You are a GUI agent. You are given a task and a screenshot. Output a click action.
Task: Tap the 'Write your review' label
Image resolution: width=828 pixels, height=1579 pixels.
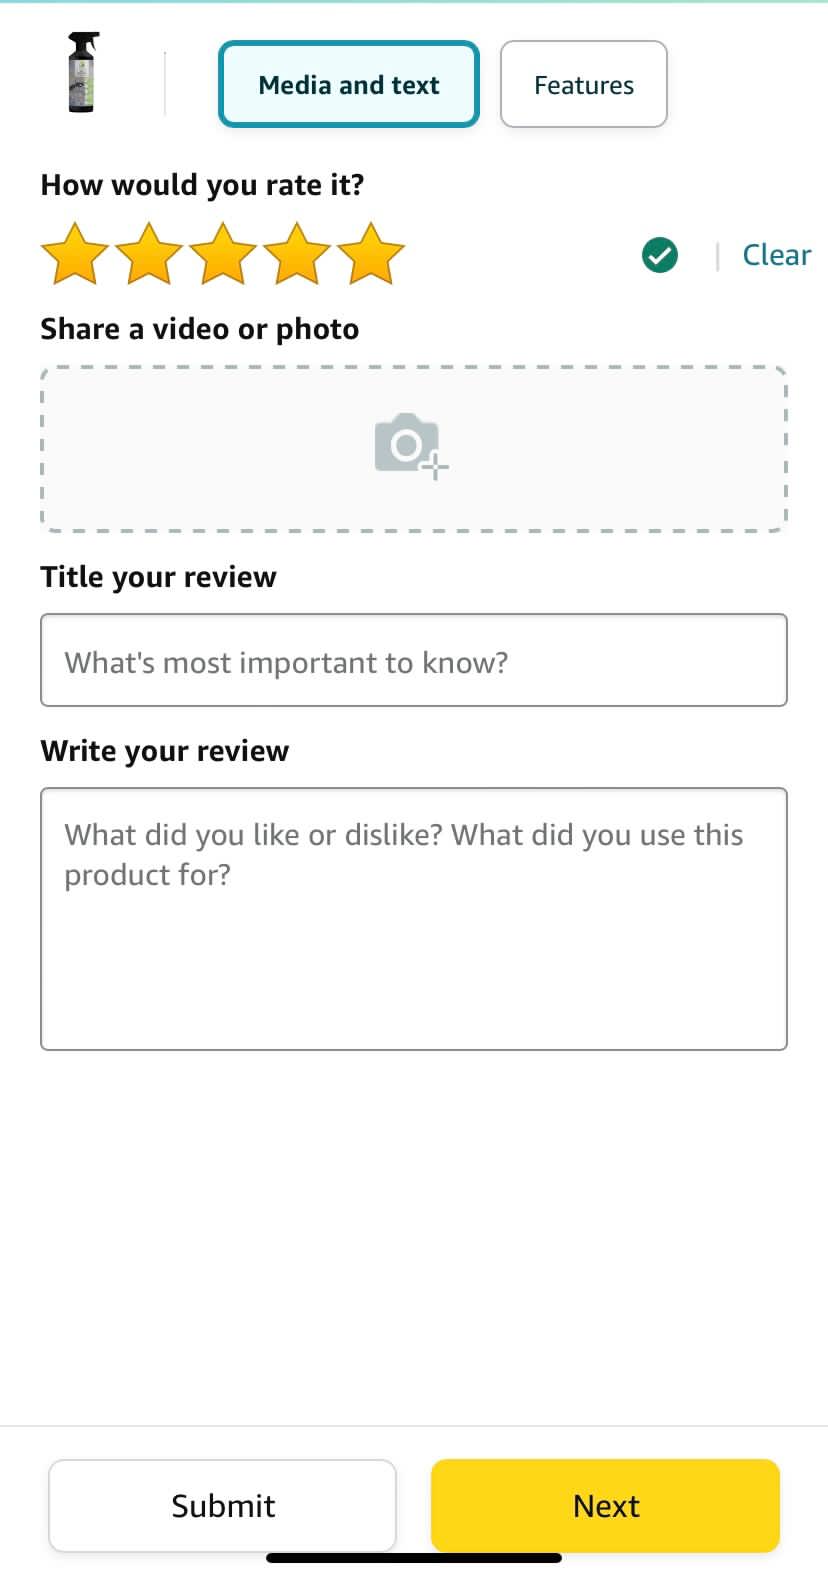click(x=165, y=751)
